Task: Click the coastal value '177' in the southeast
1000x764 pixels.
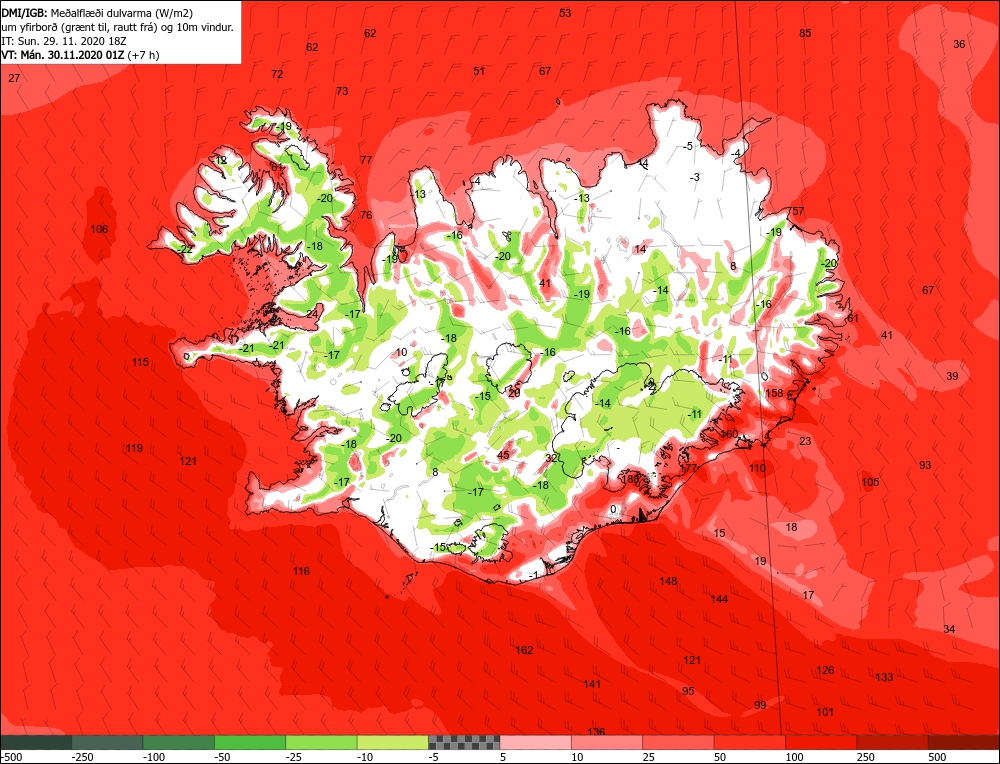Action: tap(689, 468)
